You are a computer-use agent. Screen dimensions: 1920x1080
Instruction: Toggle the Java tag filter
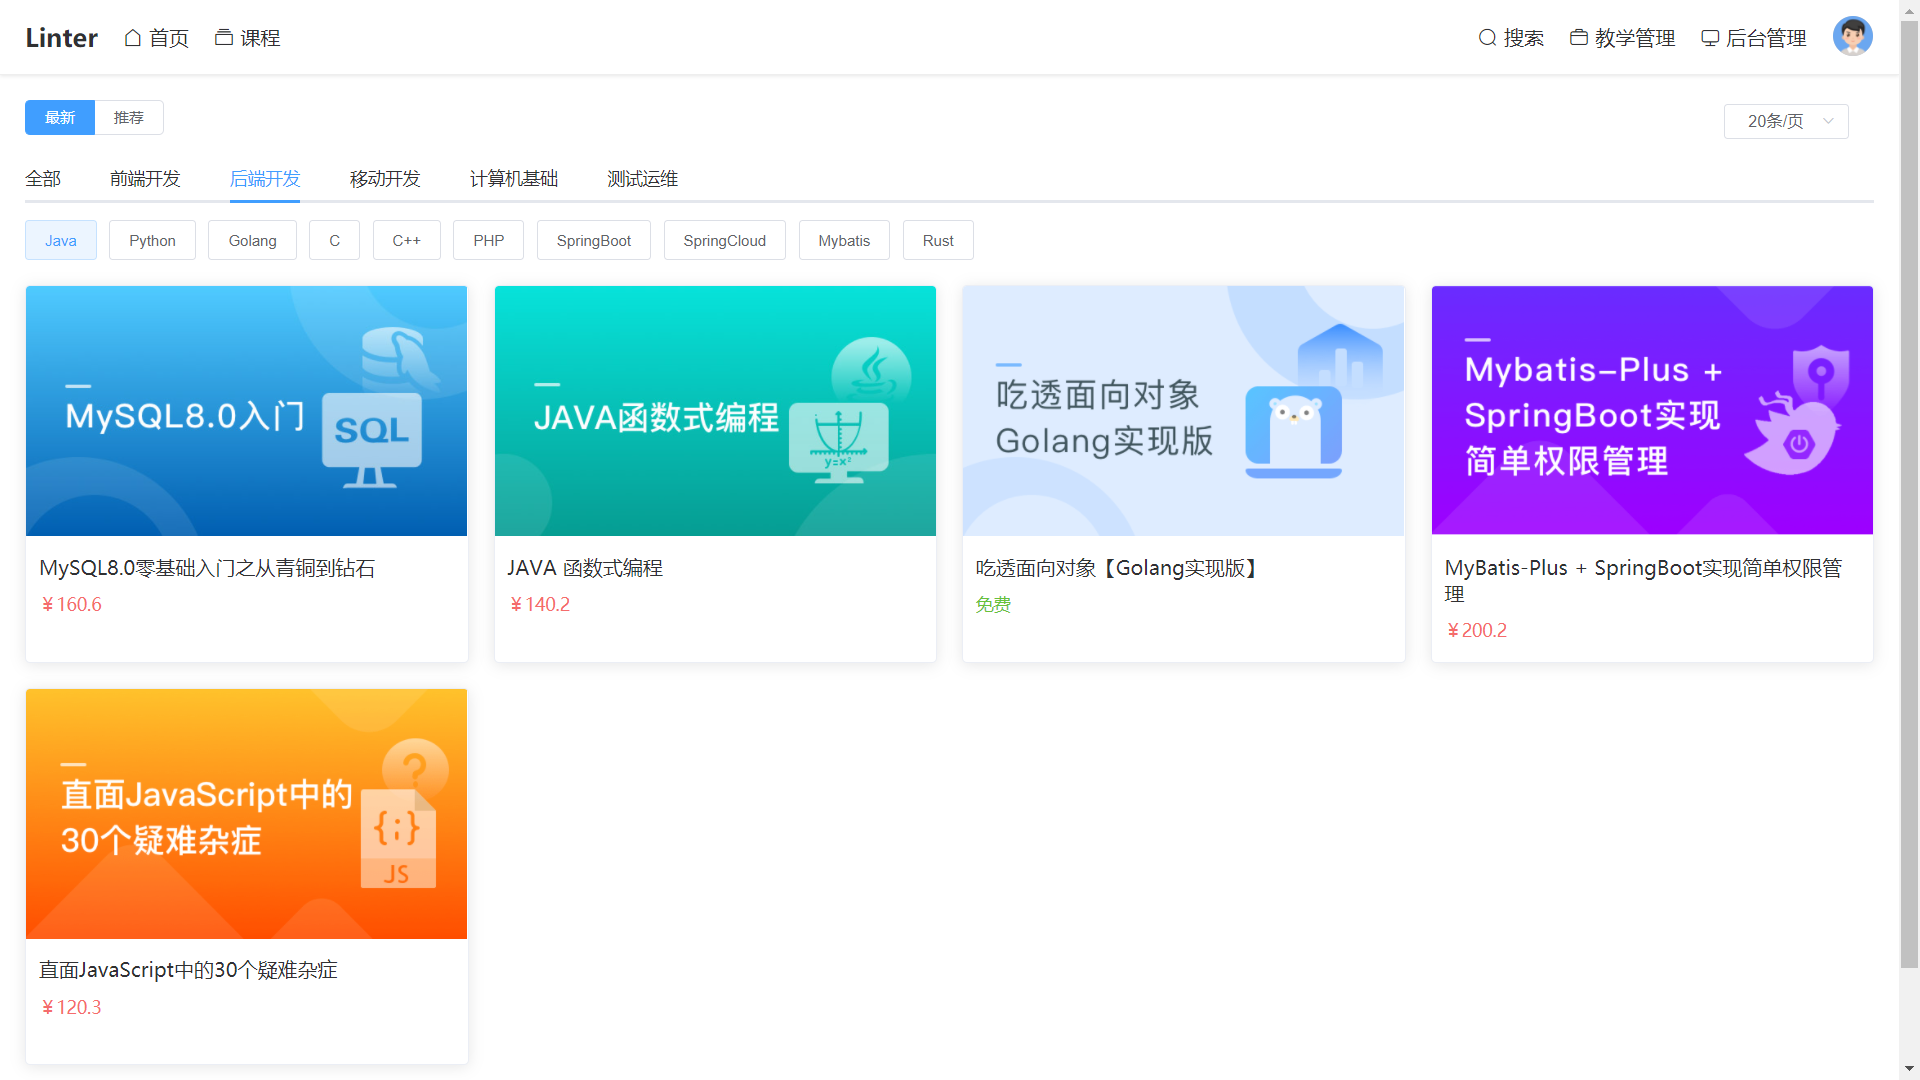coord(61,241)
